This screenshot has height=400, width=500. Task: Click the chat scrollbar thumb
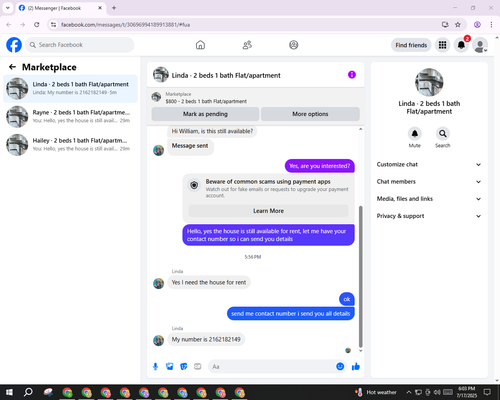pos(360,277)
